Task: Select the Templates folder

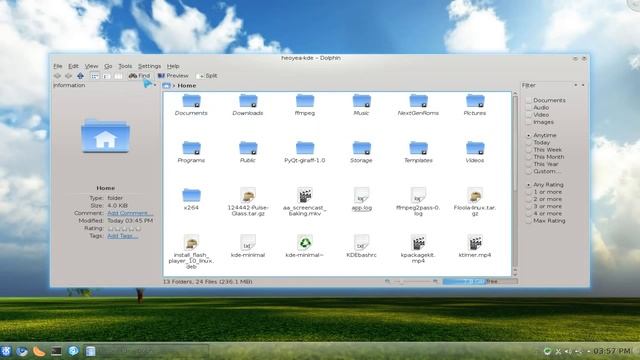Action: tap(418, 152)
